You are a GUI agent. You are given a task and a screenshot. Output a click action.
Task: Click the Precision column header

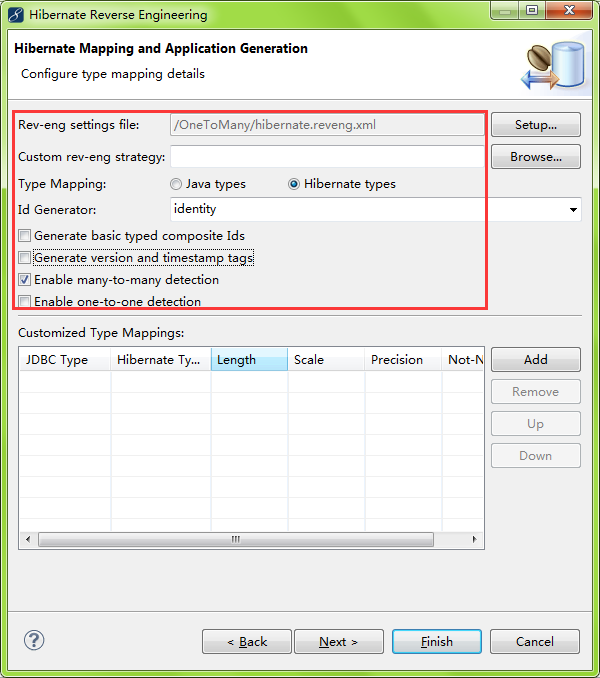403,360
